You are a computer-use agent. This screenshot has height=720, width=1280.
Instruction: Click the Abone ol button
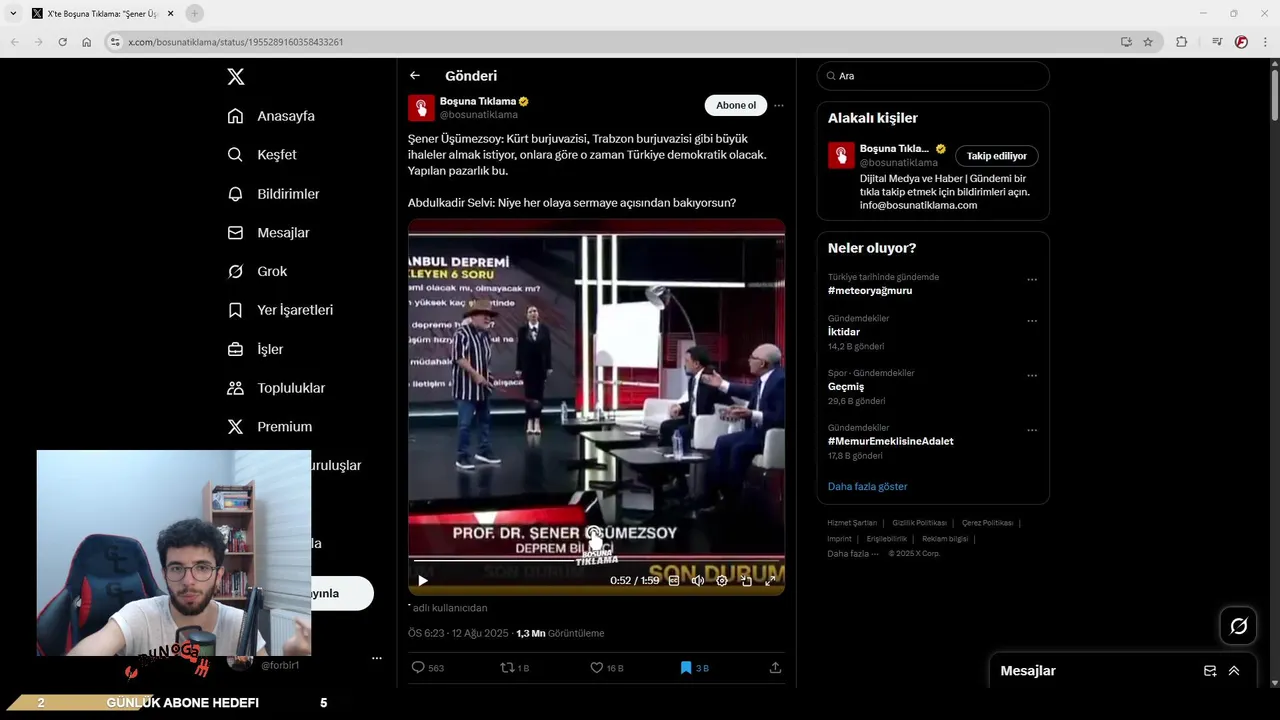[x=736, y=105]
